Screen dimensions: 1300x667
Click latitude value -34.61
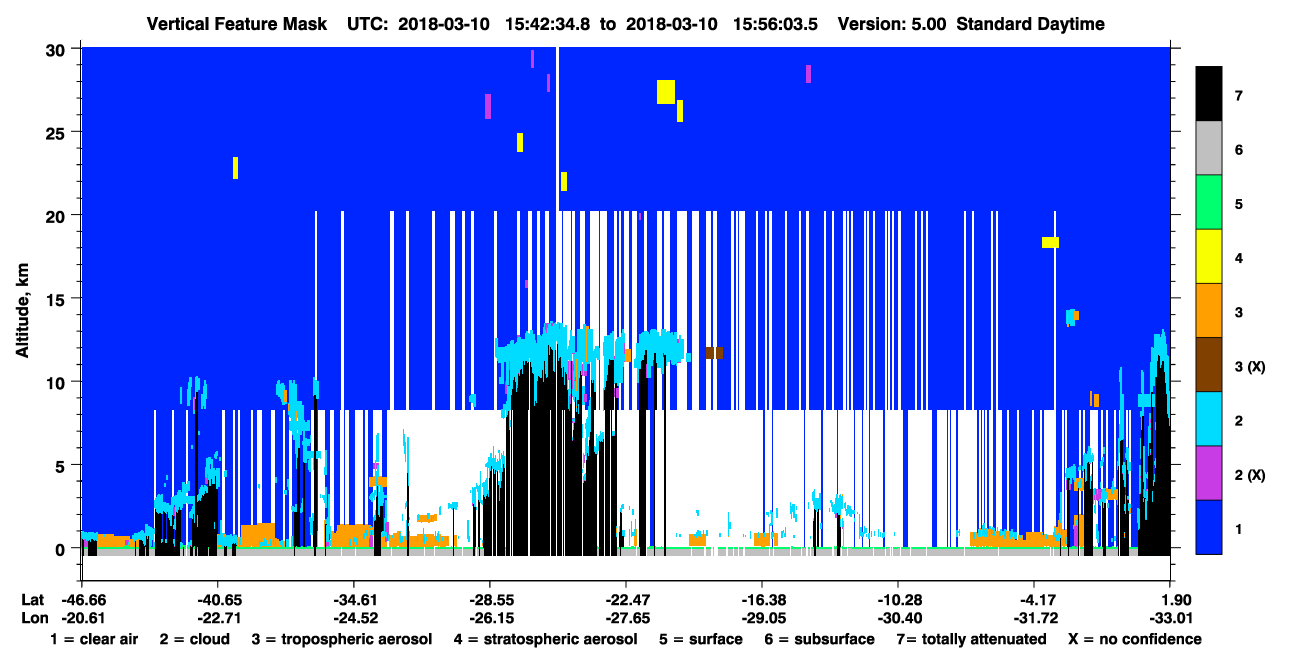tap(354, 599)
